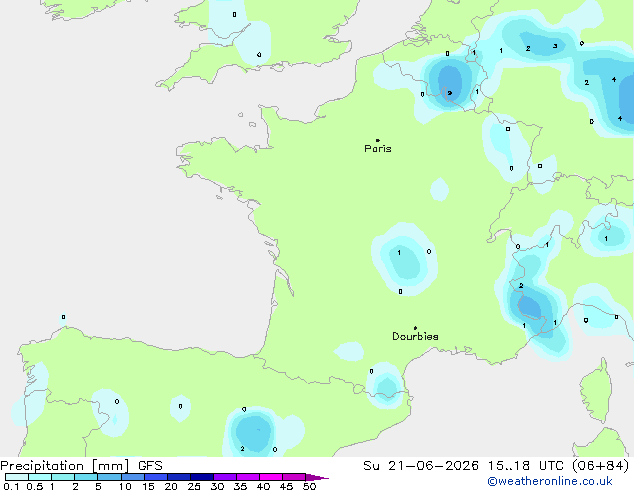Click the above-50 legend arrow tip
Screen dimensions: 634x490
[x=317, y=477]
